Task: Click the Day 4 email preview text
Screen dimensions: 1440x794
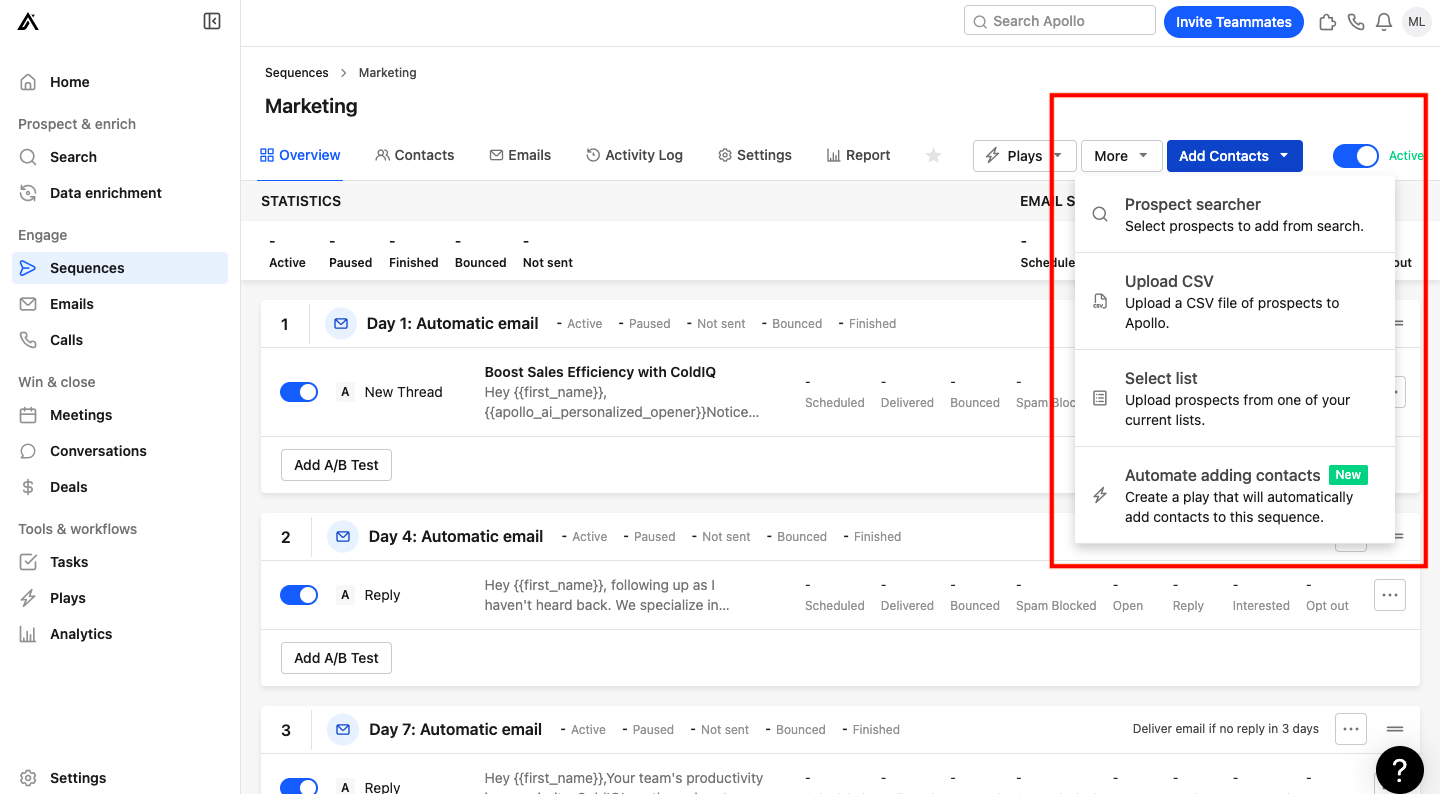Action: [608, 595]
